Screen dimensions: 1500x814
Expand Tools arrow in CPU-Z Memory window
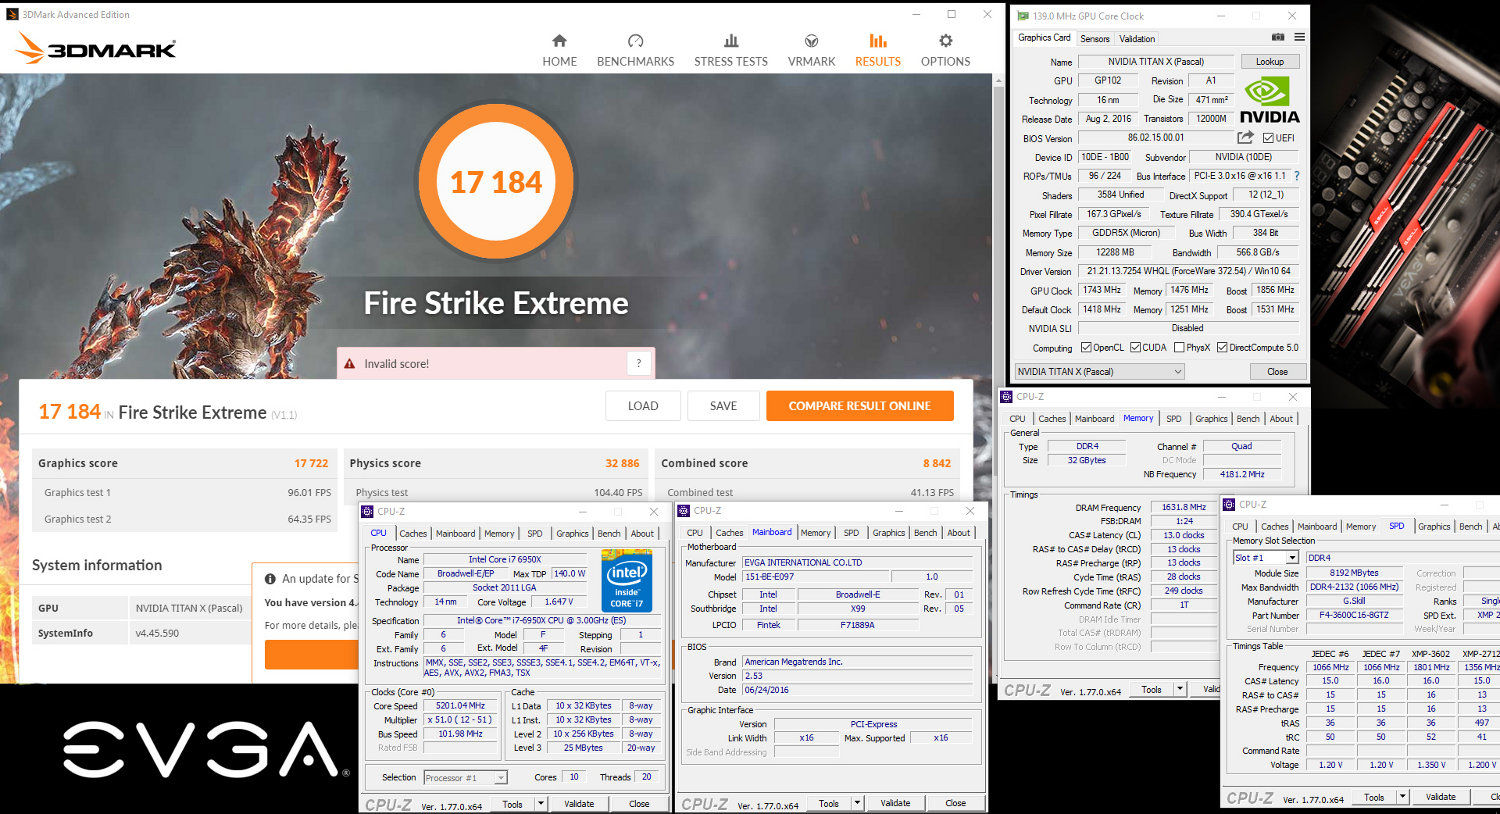[1180, 690]
